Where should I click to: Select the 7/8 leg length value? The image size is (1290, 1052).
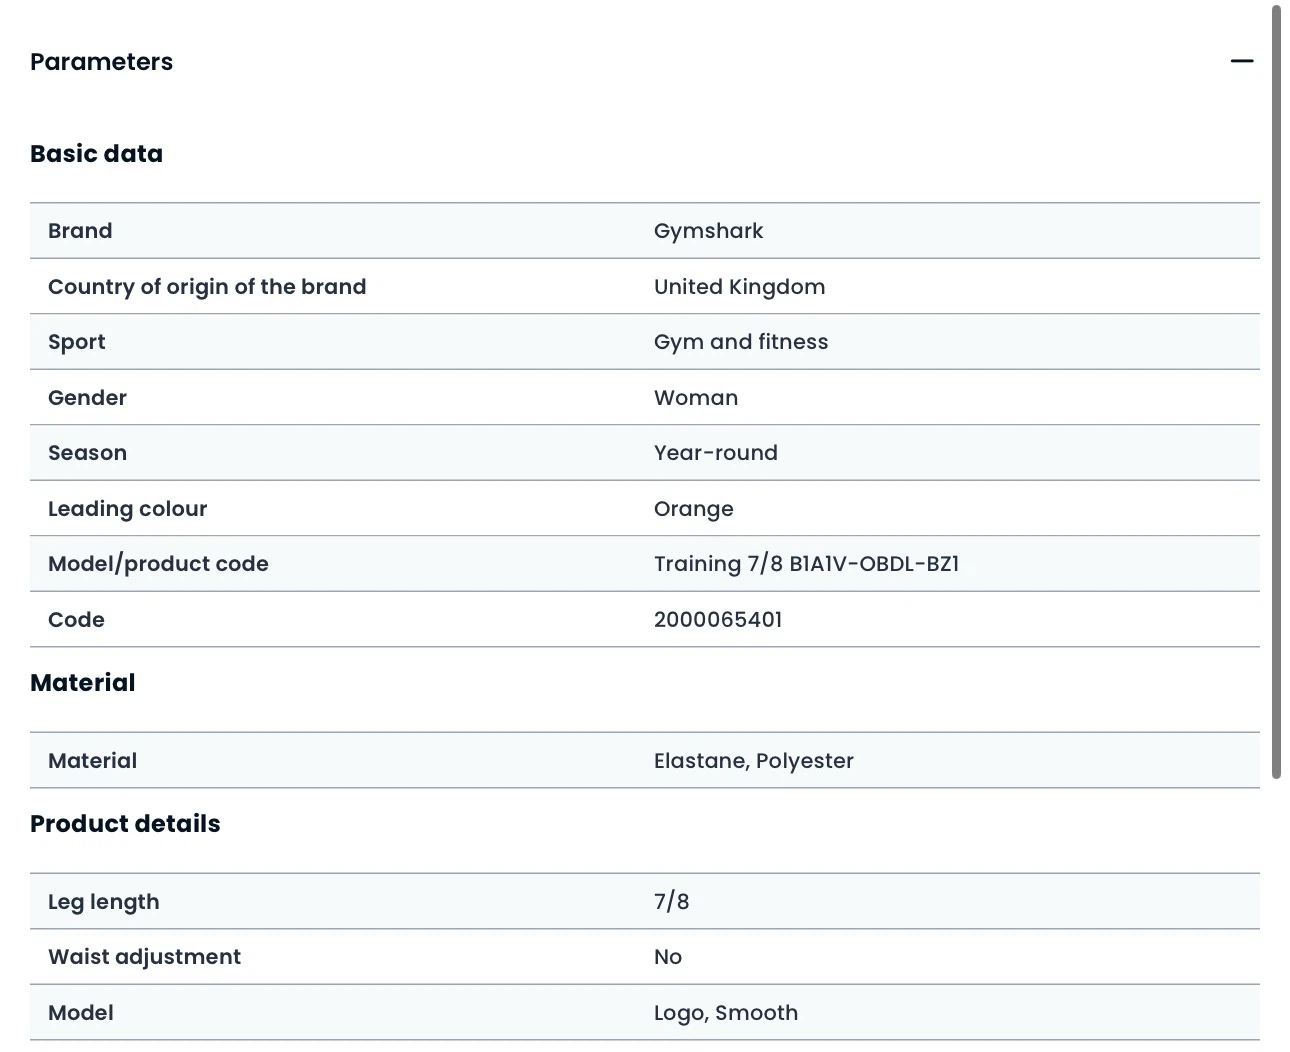(x=671, y=902)
